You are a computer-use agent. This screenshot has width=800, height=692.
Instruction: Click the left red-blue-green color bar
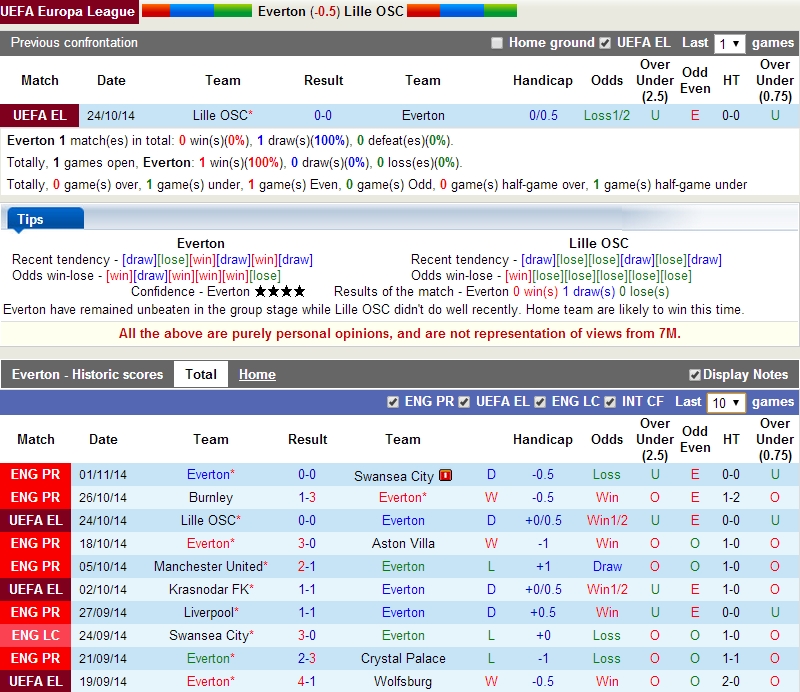[x=196, y=11]
